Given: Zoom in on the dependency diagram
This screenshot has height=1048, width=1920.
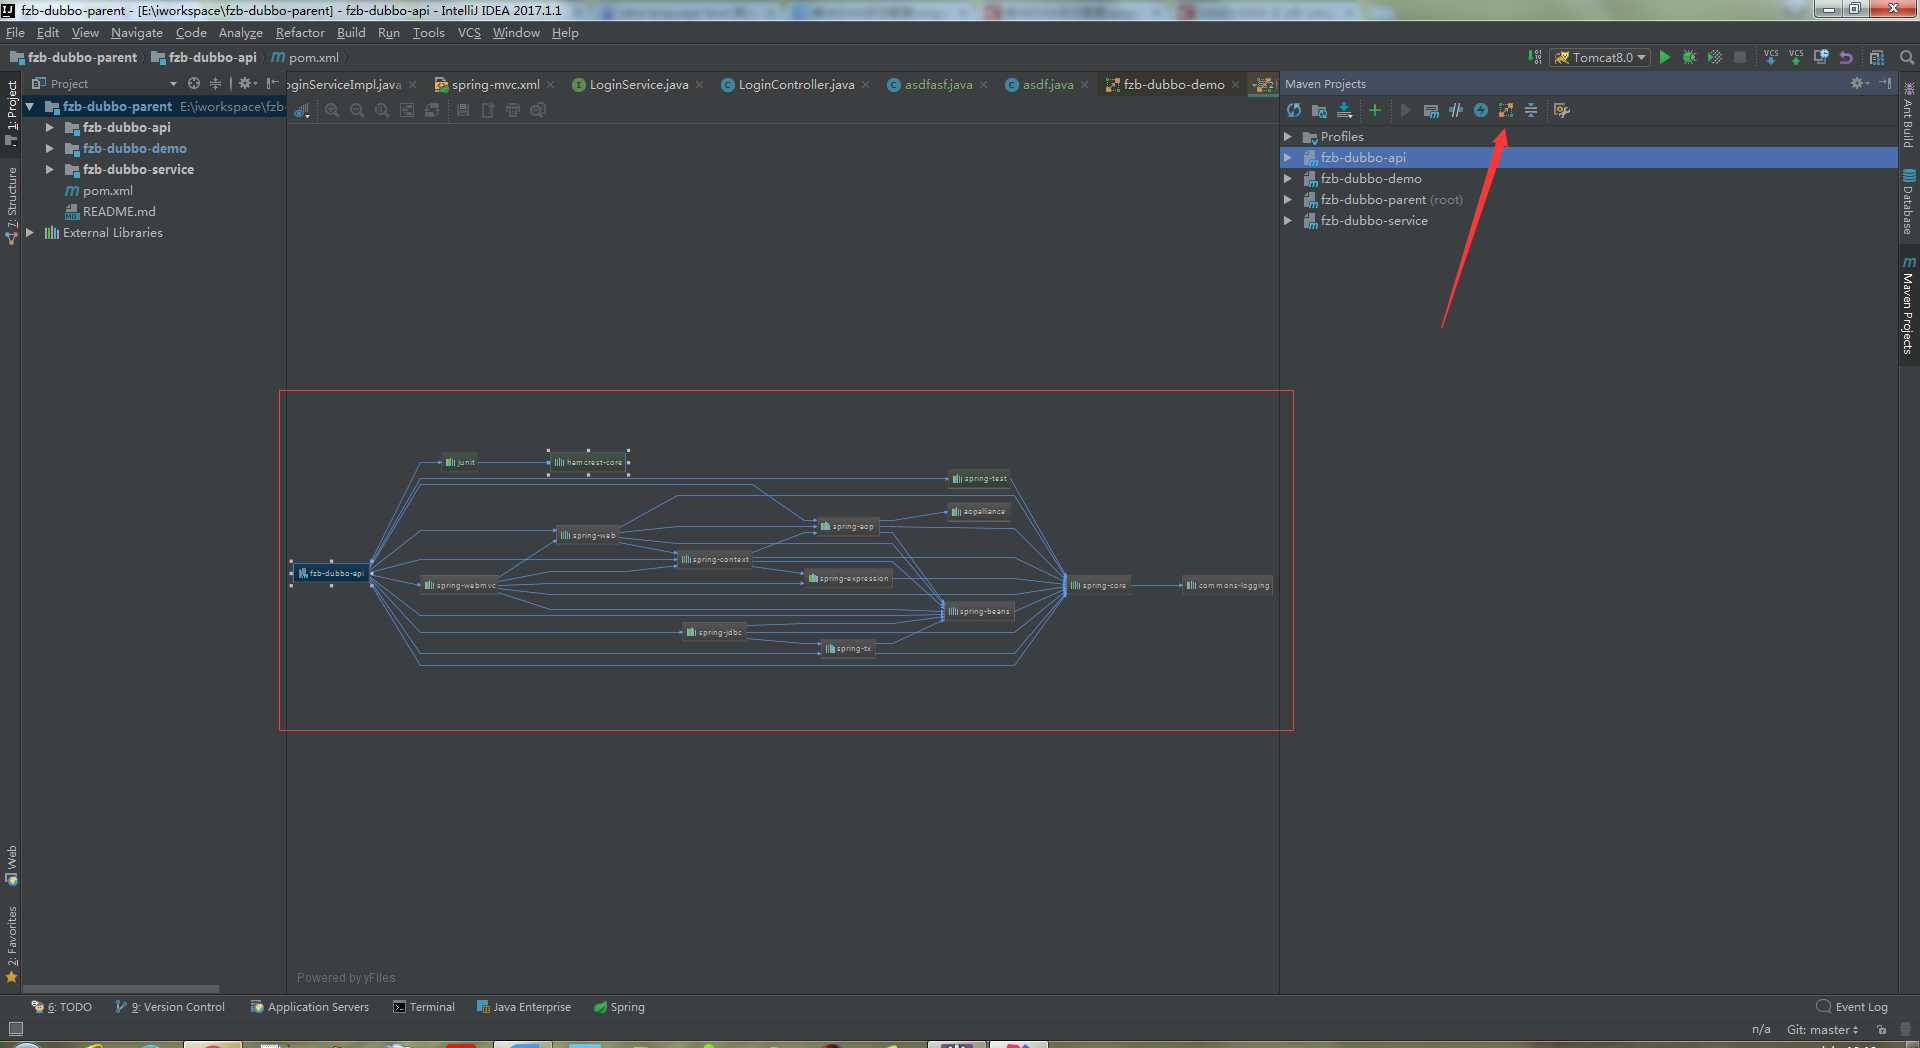Looking at the screenshot, I should (332, 110).
